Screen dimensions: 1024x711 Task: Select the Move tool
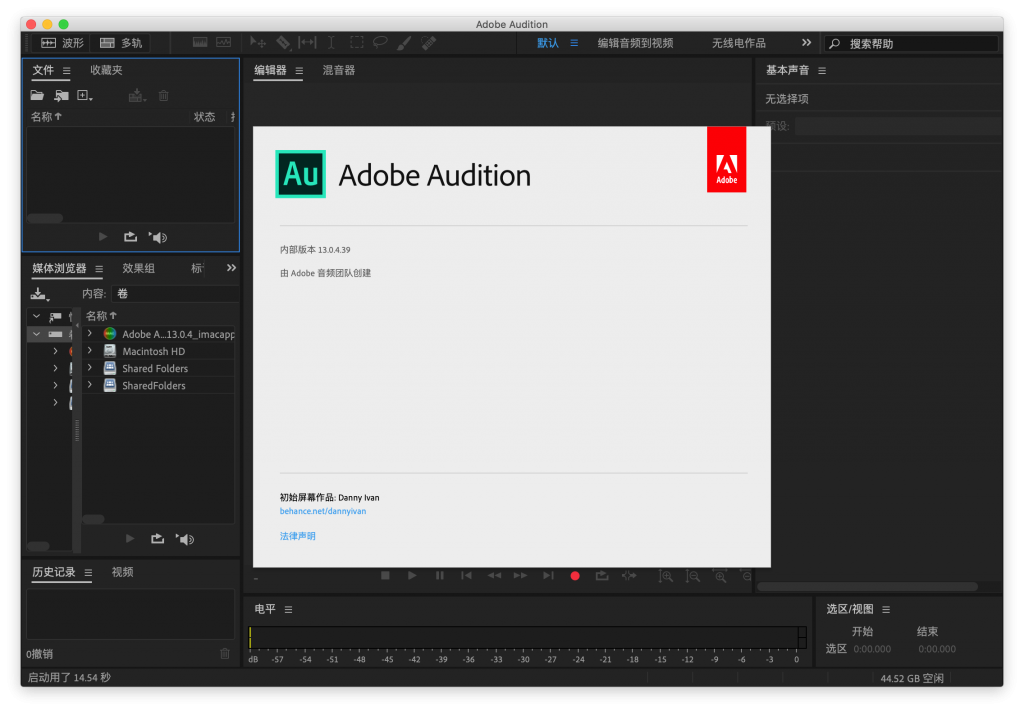click(257, 43)
